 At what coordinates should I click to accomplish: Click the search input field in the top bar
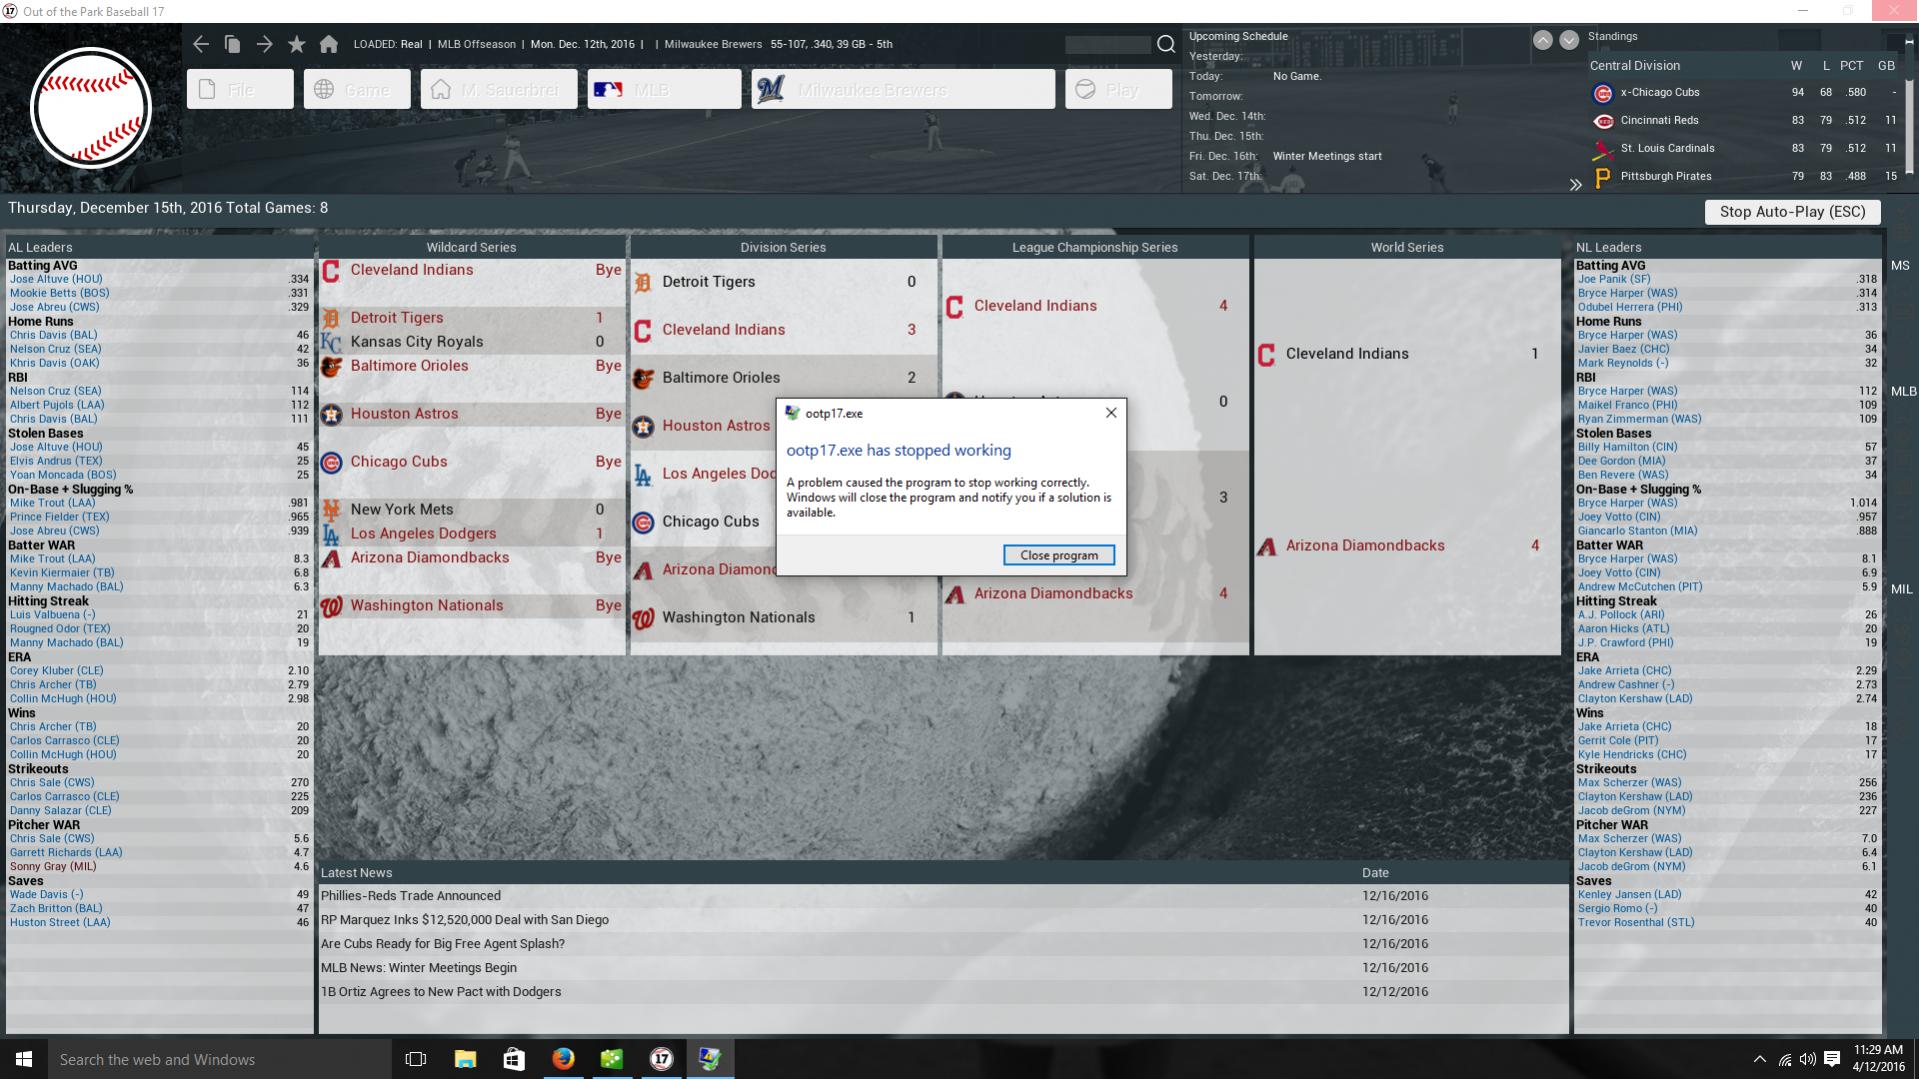point(1107,45)
